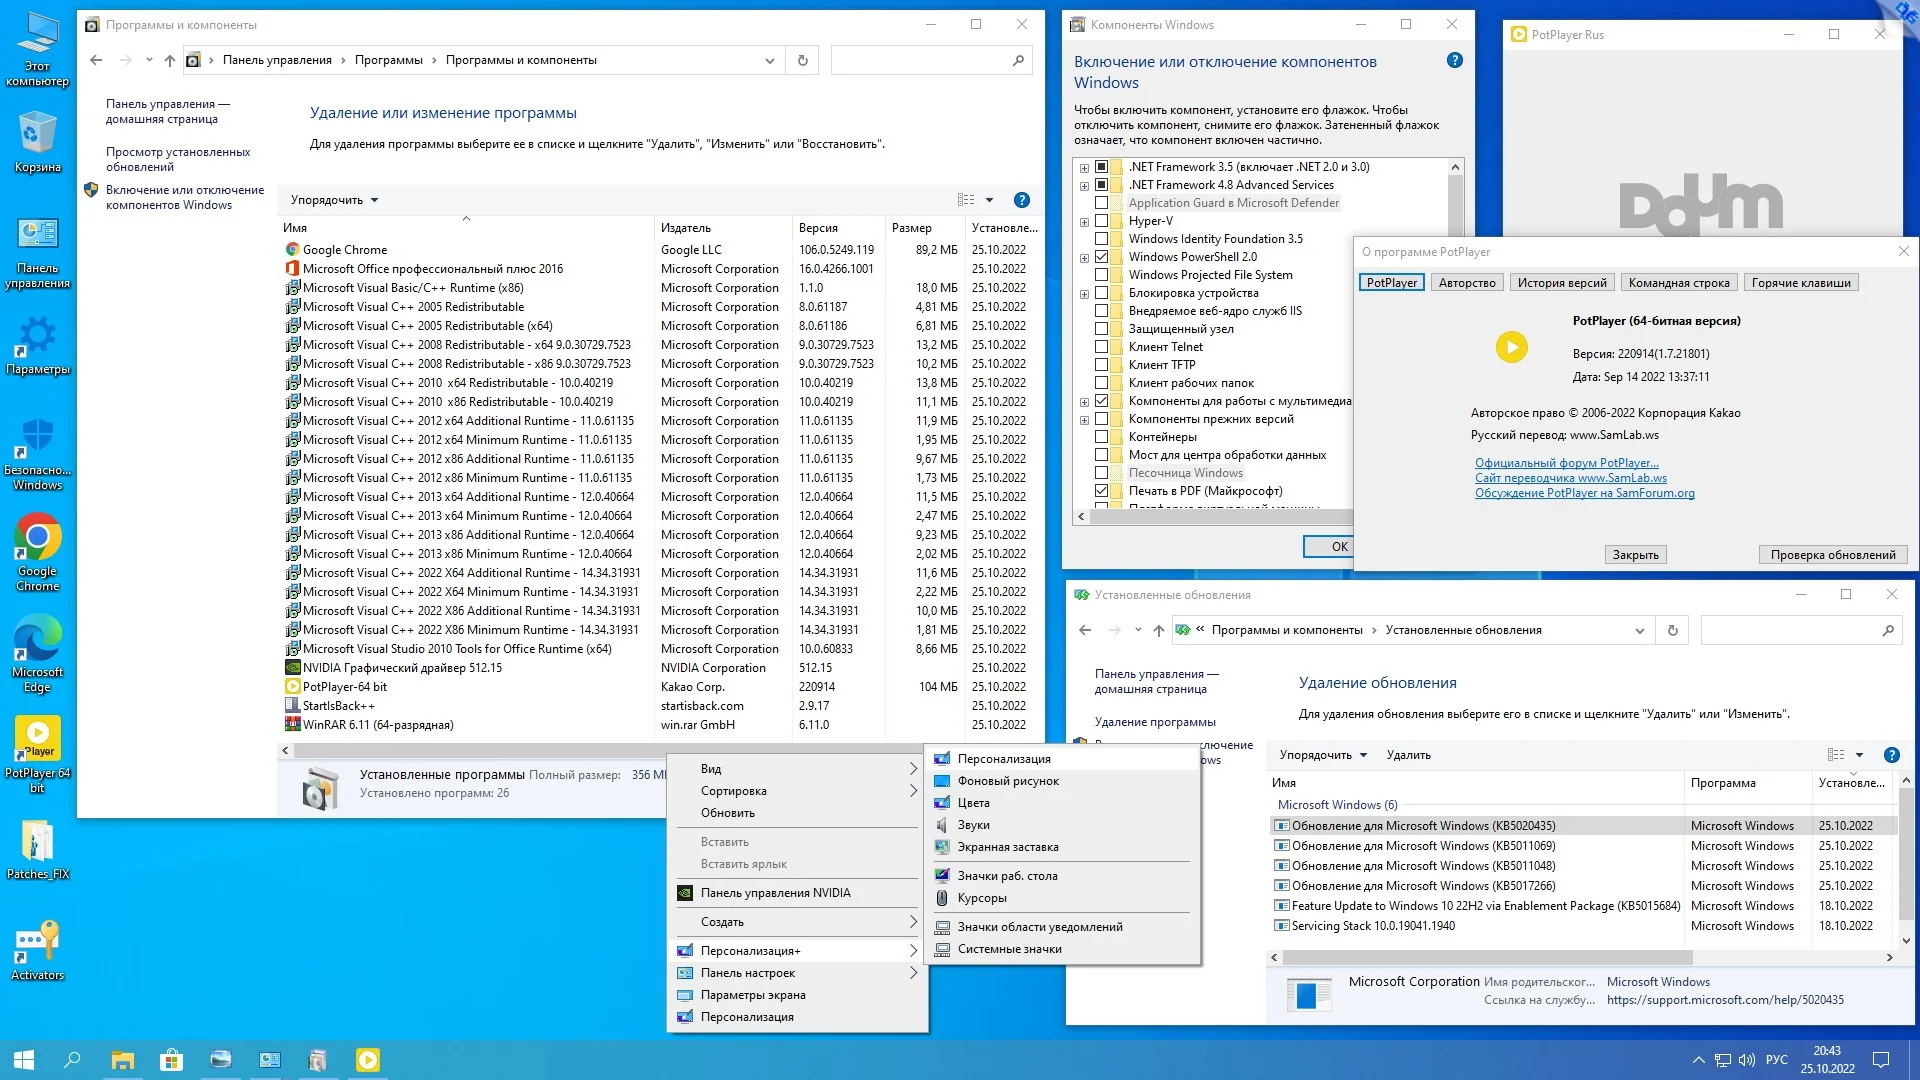Toggle the Hyper-V checkbox
The height and width of the screenshot is (1080, 1920).
[x=1101, y=221]
